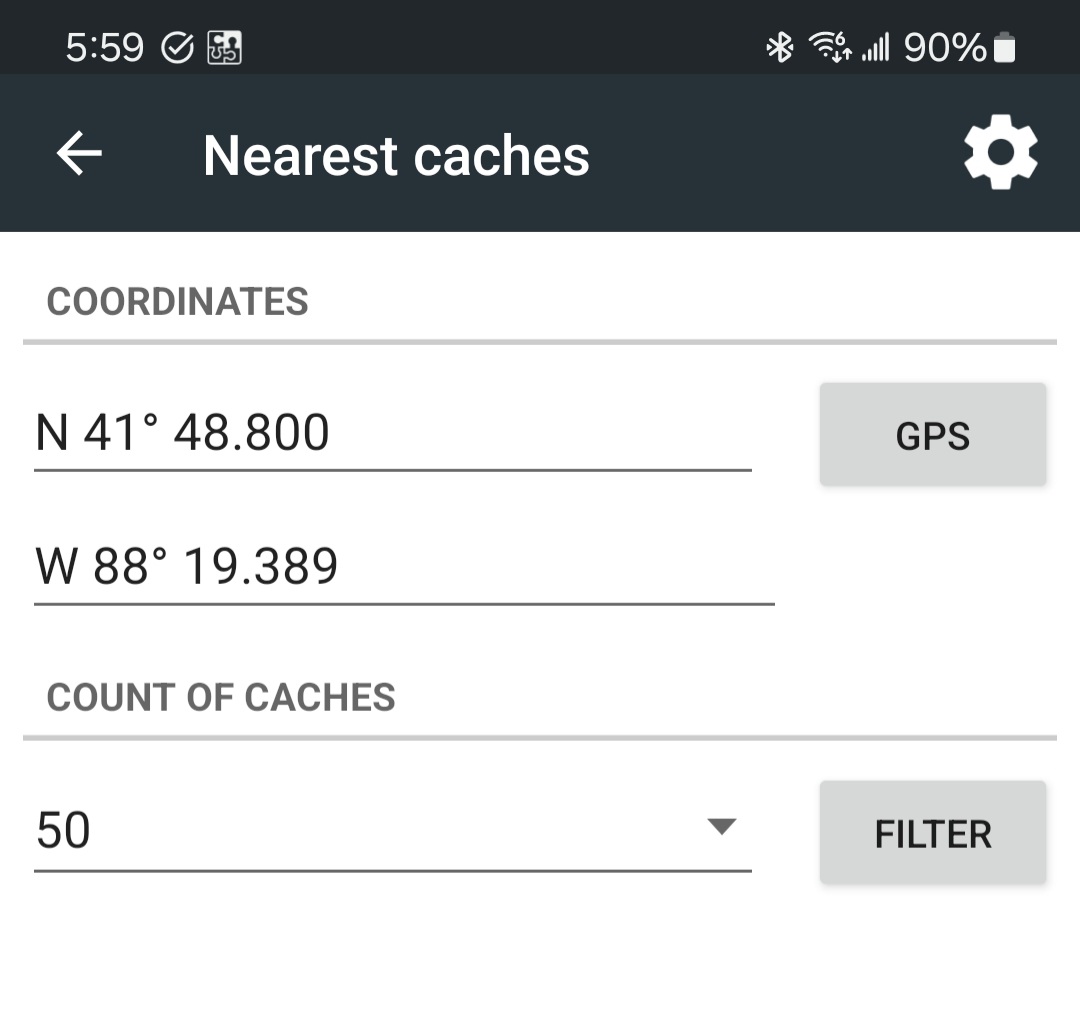Tap the battery icon in status bar

click(1005, 47)
